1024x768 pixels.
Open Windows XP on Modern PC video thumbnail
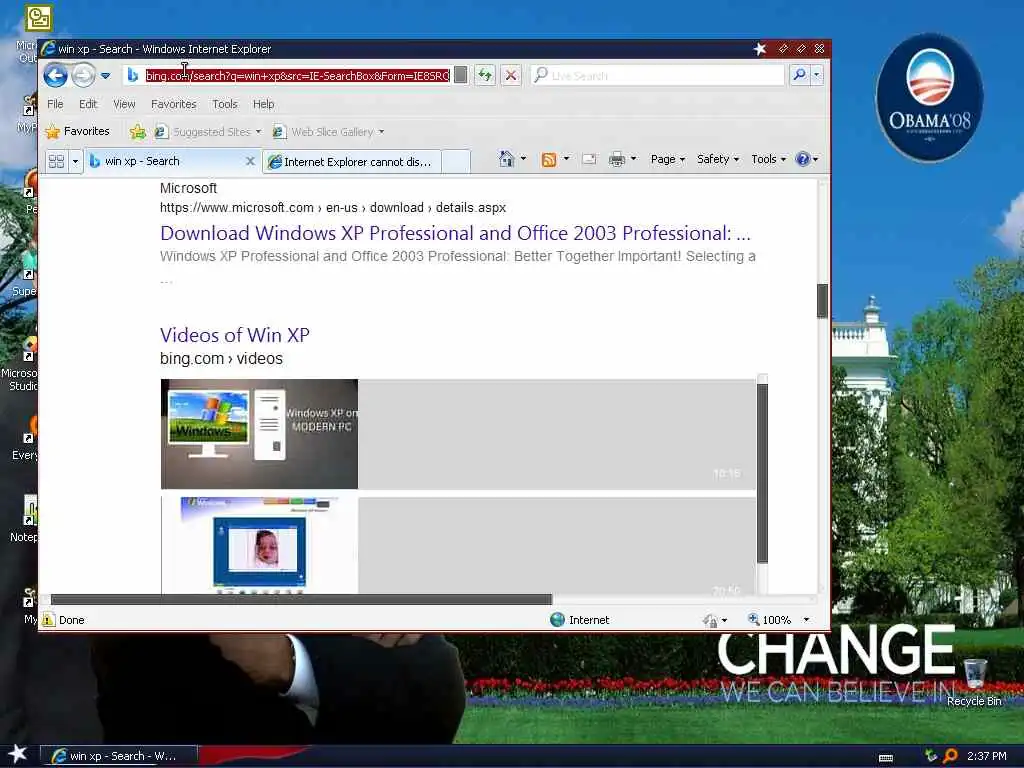(259, 434)
